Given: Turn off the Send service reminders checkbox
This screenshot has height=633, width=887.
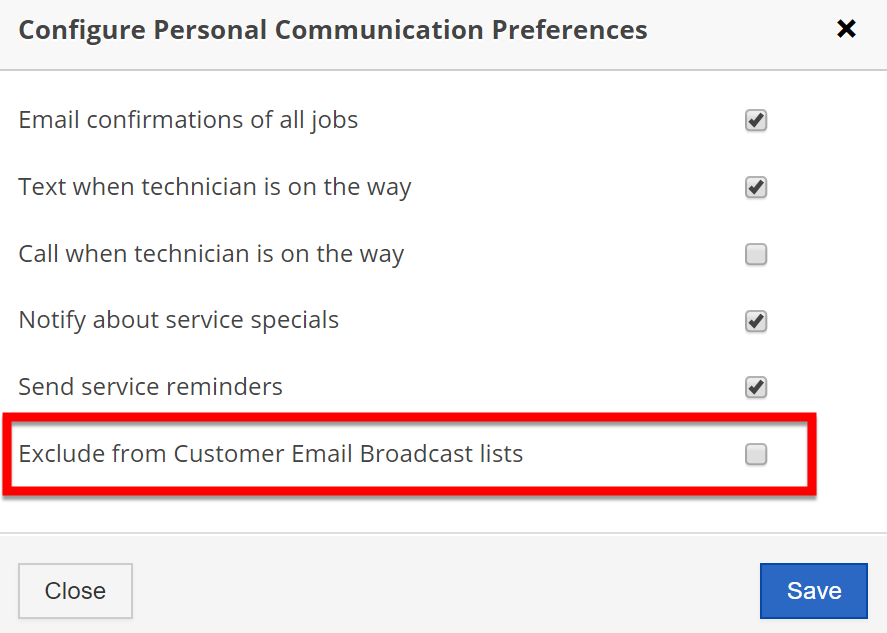Looking at the screenshot, I should (x=756, y=387).
